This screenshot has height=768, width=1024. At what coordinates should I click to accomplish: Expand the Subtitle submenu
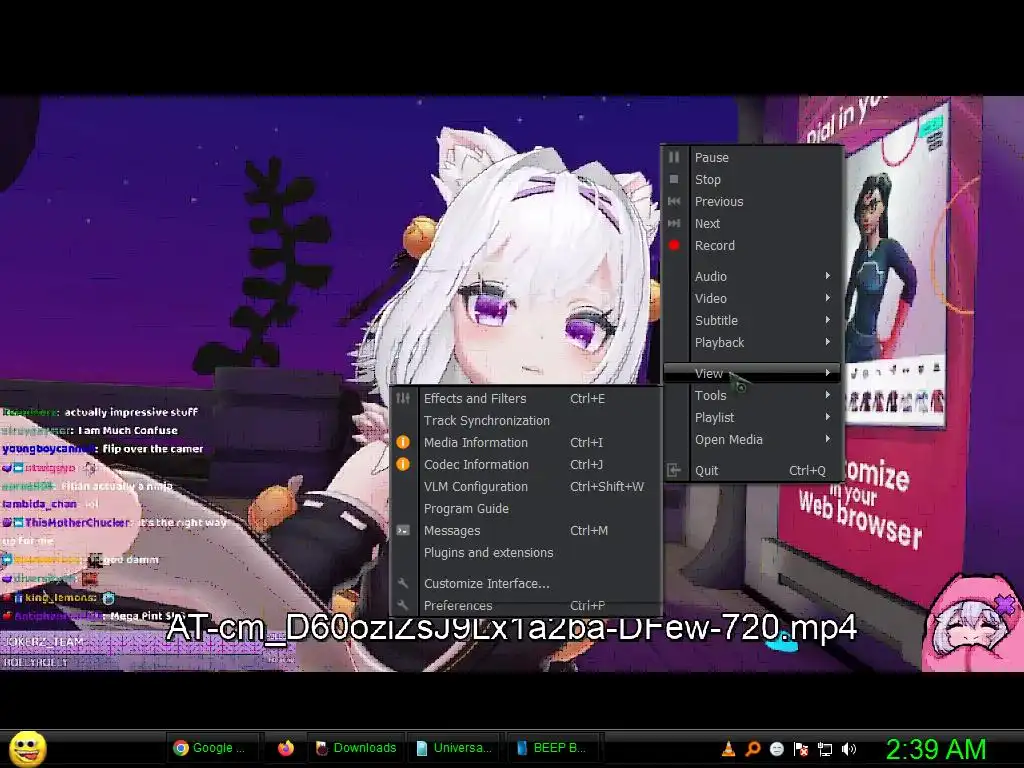pos(752,321)
